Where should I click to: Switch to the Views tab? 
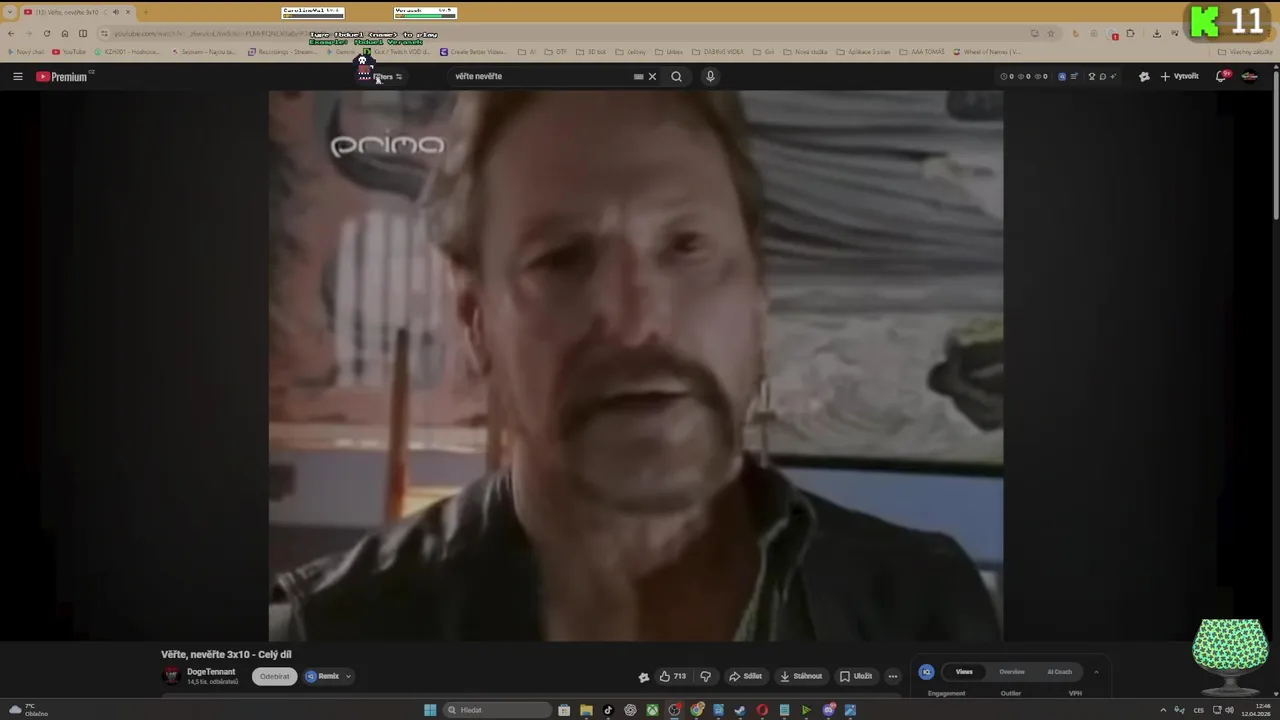[x=964, y=672]
